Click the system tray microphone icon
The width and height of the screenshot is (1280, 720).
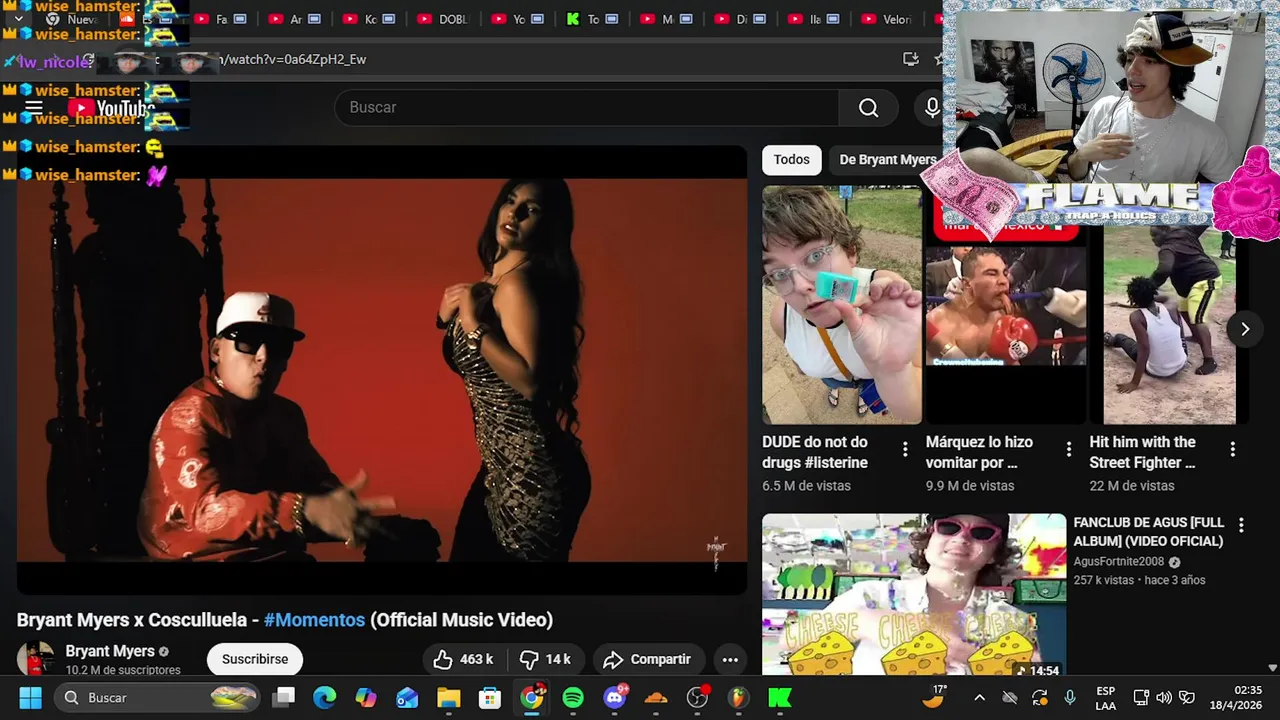click(x=1070, y=697)
